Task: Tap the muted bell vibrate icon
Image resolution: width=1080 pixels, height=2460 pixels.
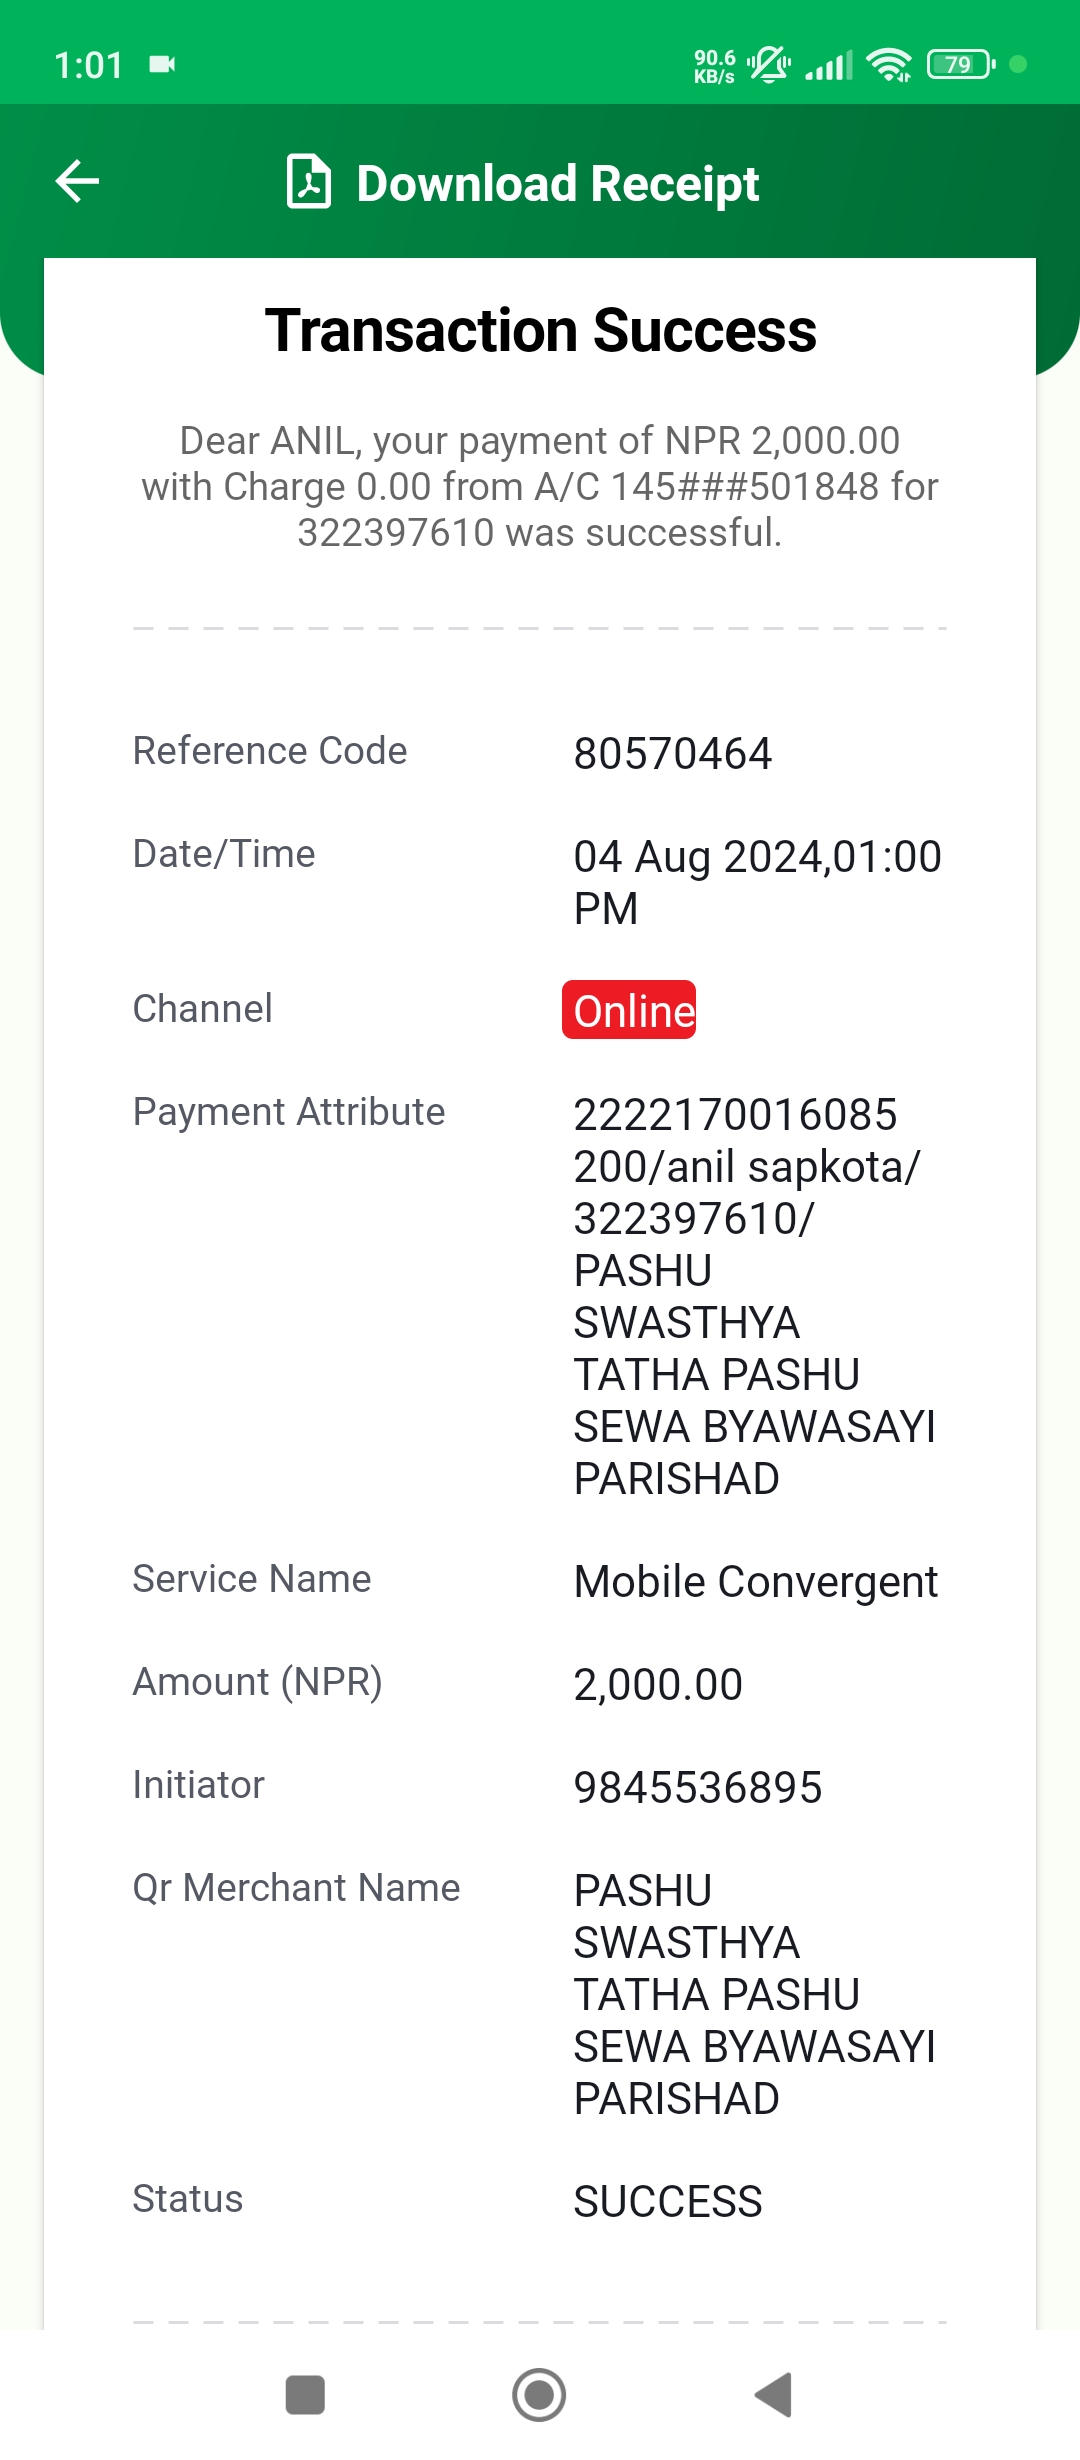Action: (x=769, y=64)
